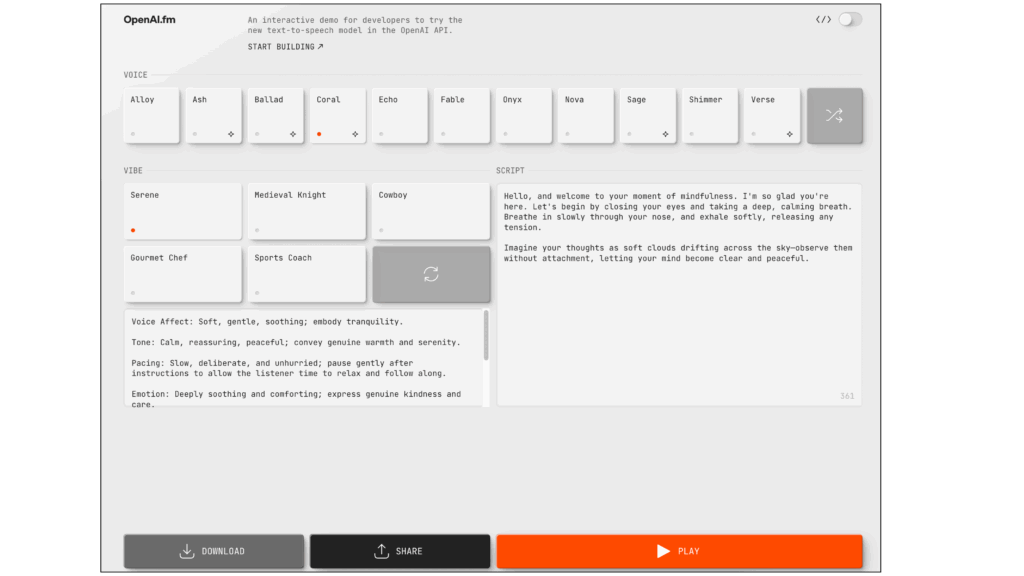Select the Nova voice card
The width and height of the screenshot is (1024, 576).
[586, 114]
